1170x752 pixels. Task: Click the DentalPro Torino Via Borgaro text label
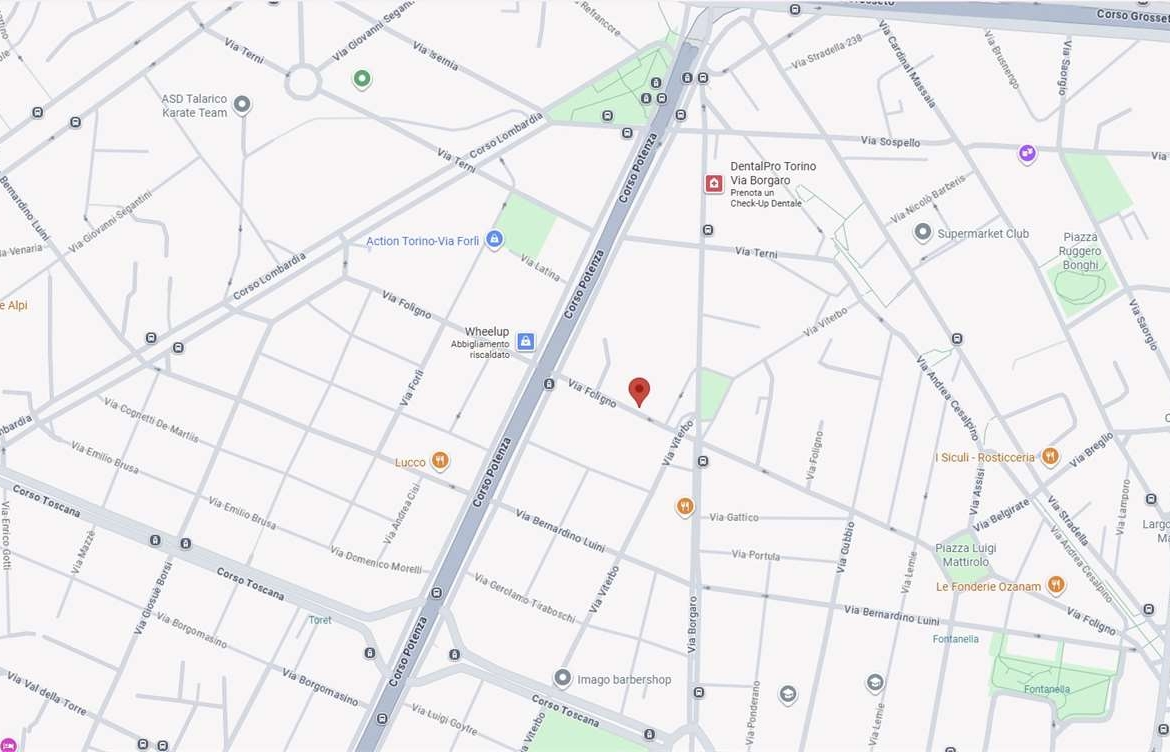pyautogui.click(x=773, y=173)
